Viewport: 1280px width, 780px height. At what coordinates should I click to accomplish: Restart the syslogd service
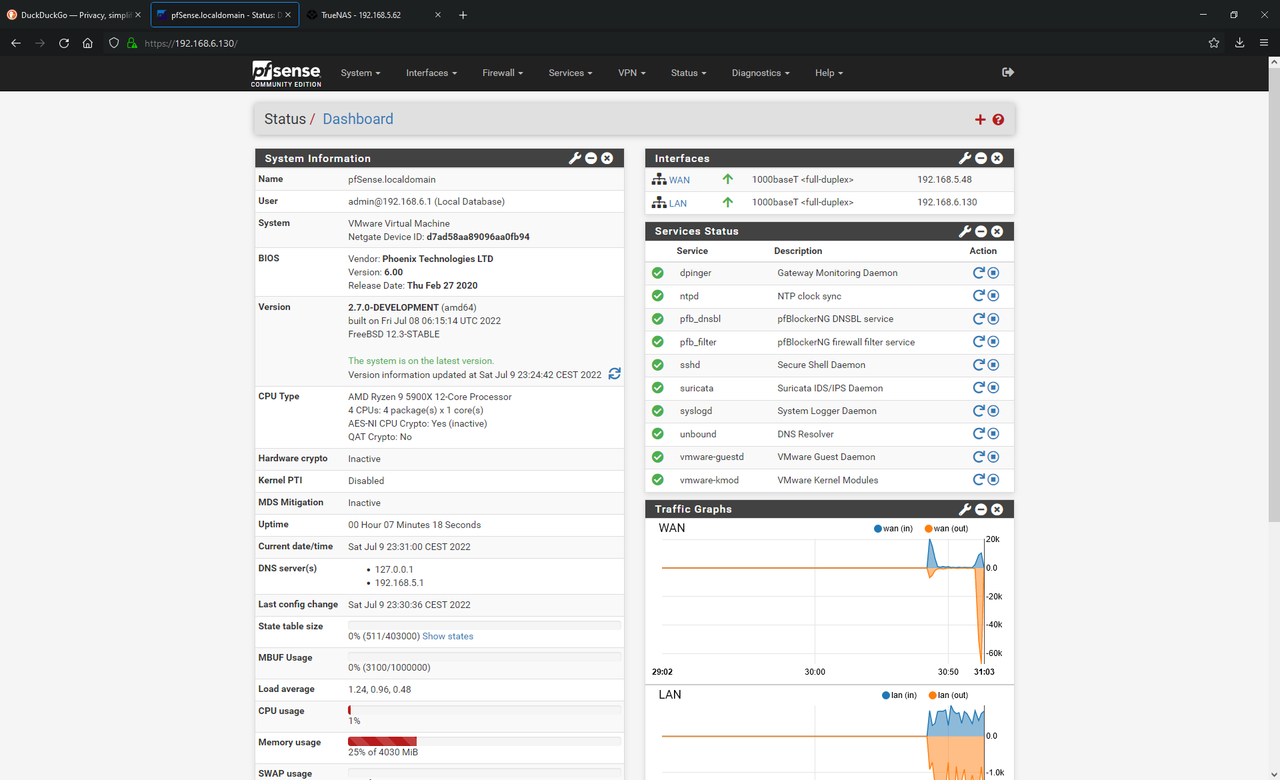pyautogui.click(x=979, y=411)
